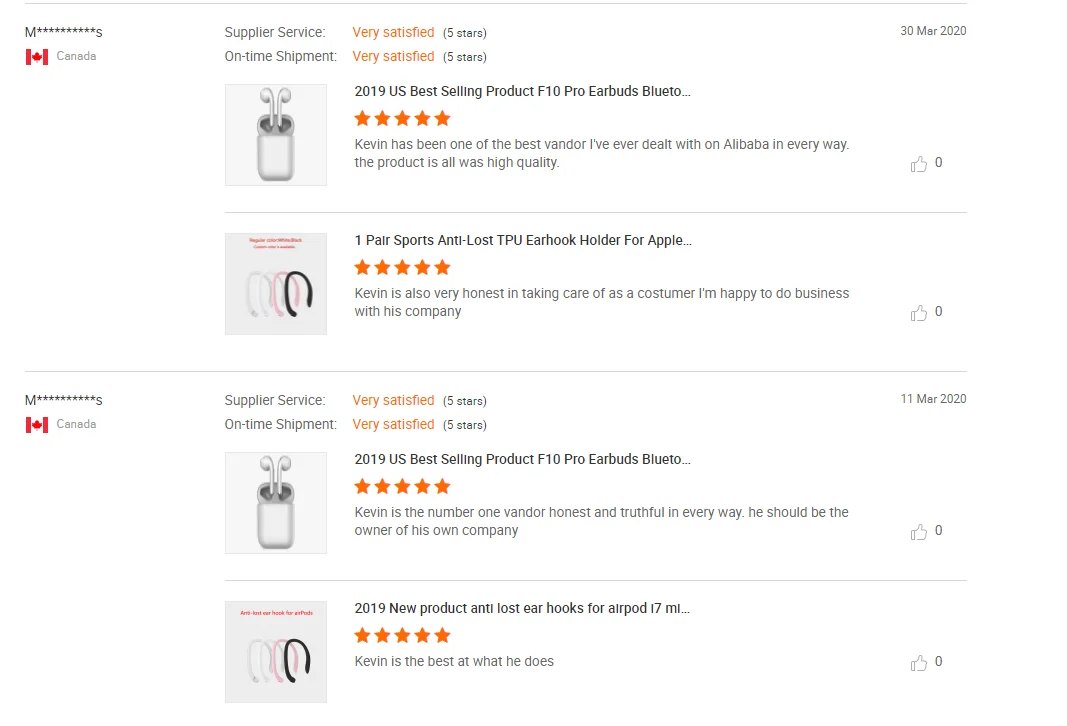Thumbs-up the "number one vandor honest" review
The height and width of the screenshot is (726, 1067).
point(919,532)
